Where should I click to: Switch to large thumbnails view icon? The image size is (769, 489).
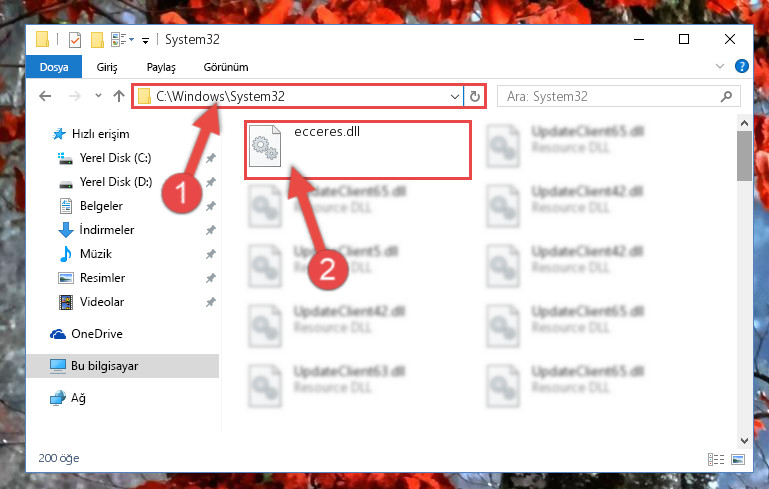pyautogui.click(x=738, y=460)
